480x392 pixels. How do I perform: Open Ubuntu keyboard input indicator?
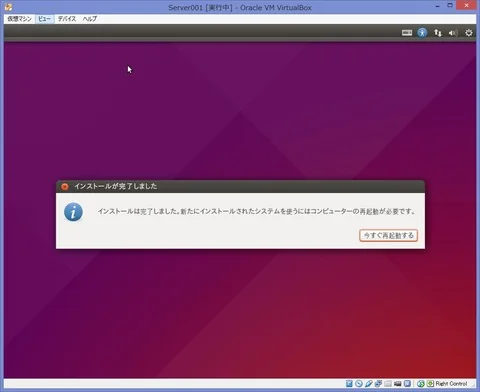pos(407,33)
